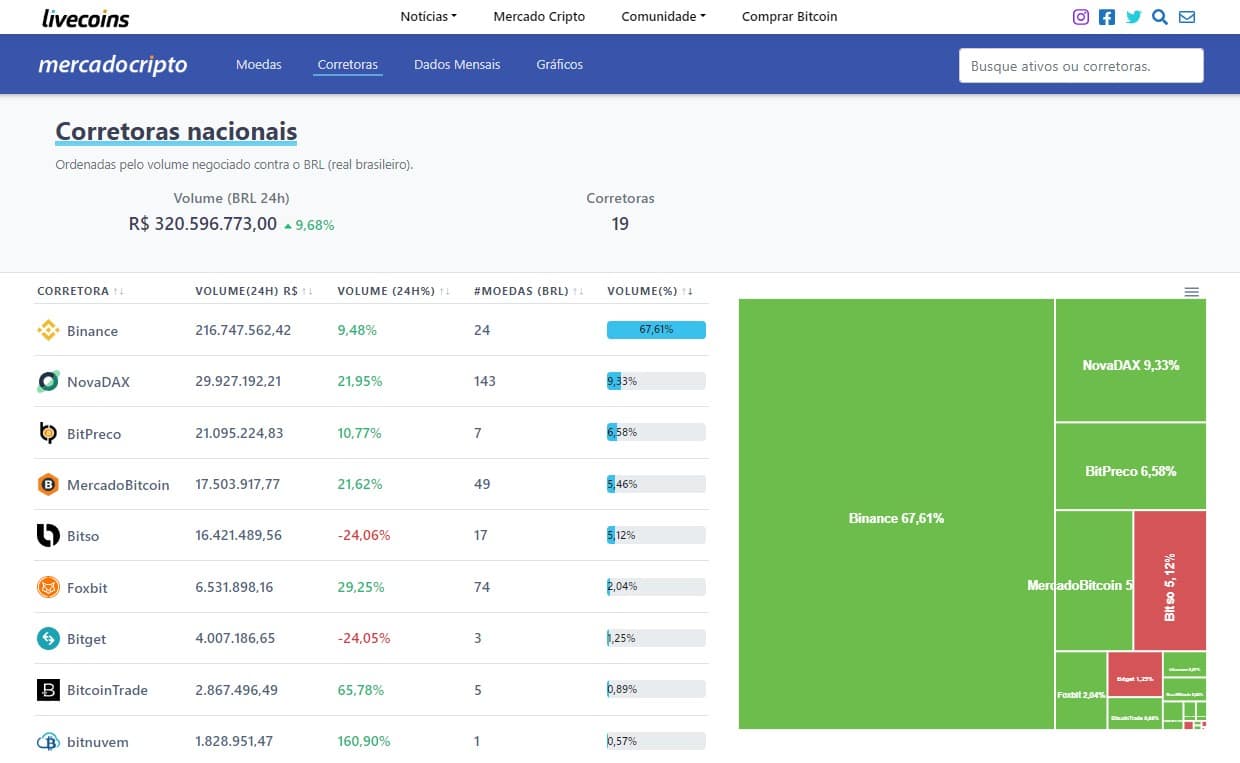The height and width of the screenshot is (763, 1240).
Task: Click the Foxbit fox logo icon
Action: (x=48, y=587)
